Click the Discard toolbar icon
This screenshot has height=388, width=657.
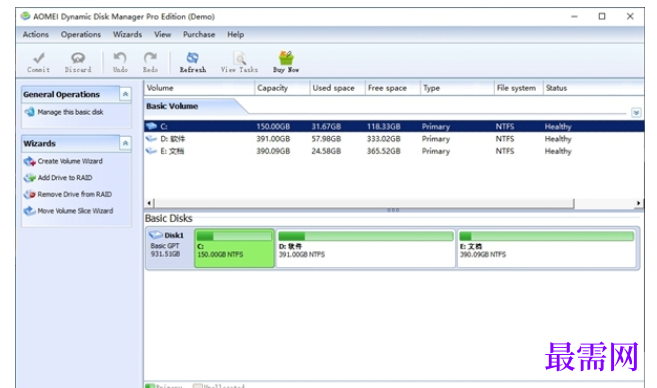[x=78, y=58]
